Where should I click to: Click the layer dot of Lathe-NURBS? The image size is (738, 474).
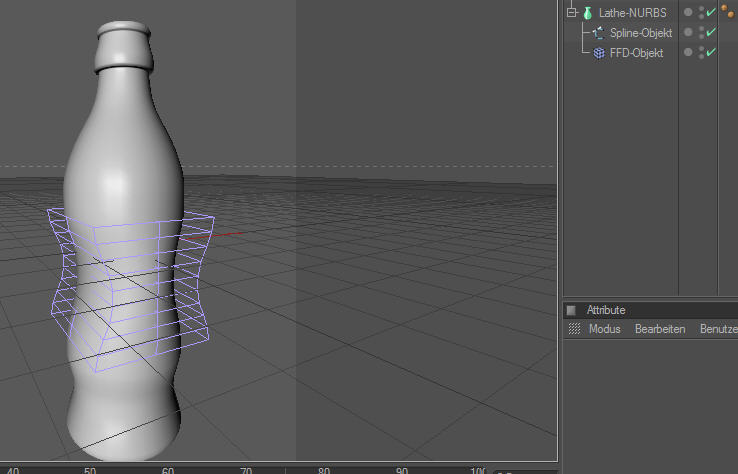688,12
